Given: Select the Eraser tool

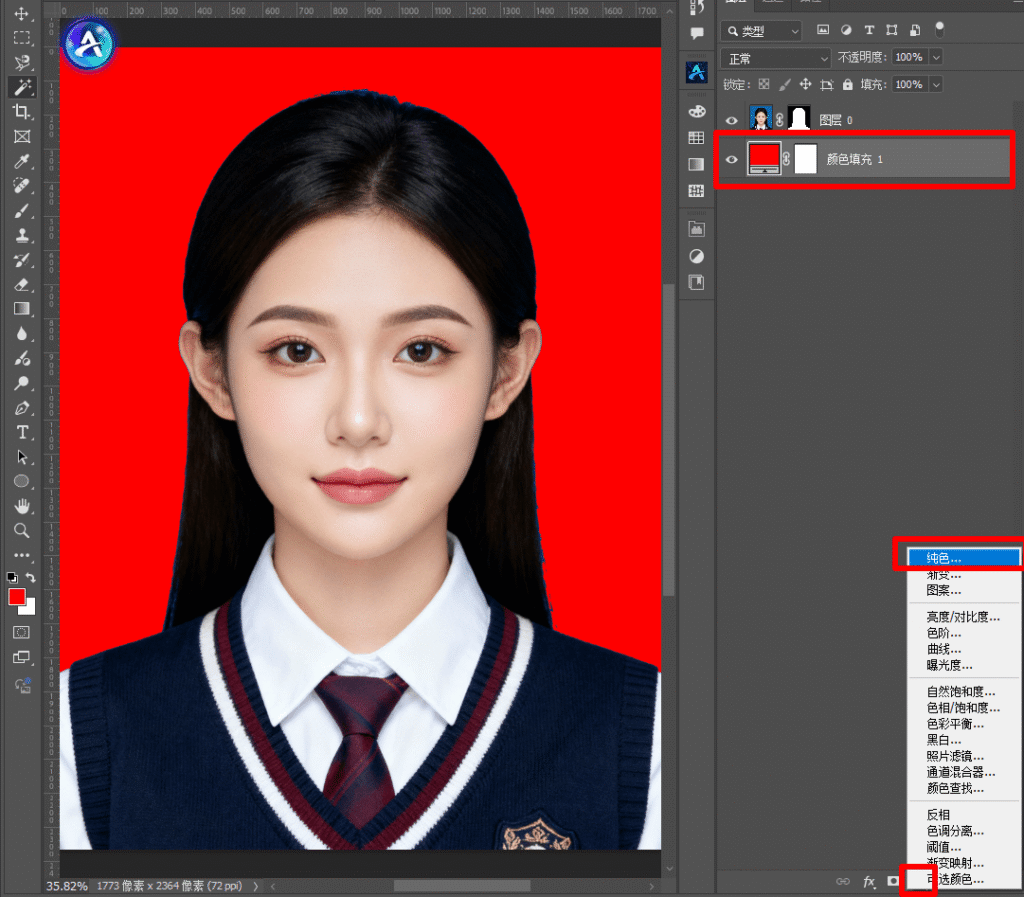Looking at the screenshot, I should pyautogui.click(x=21, y=284).
